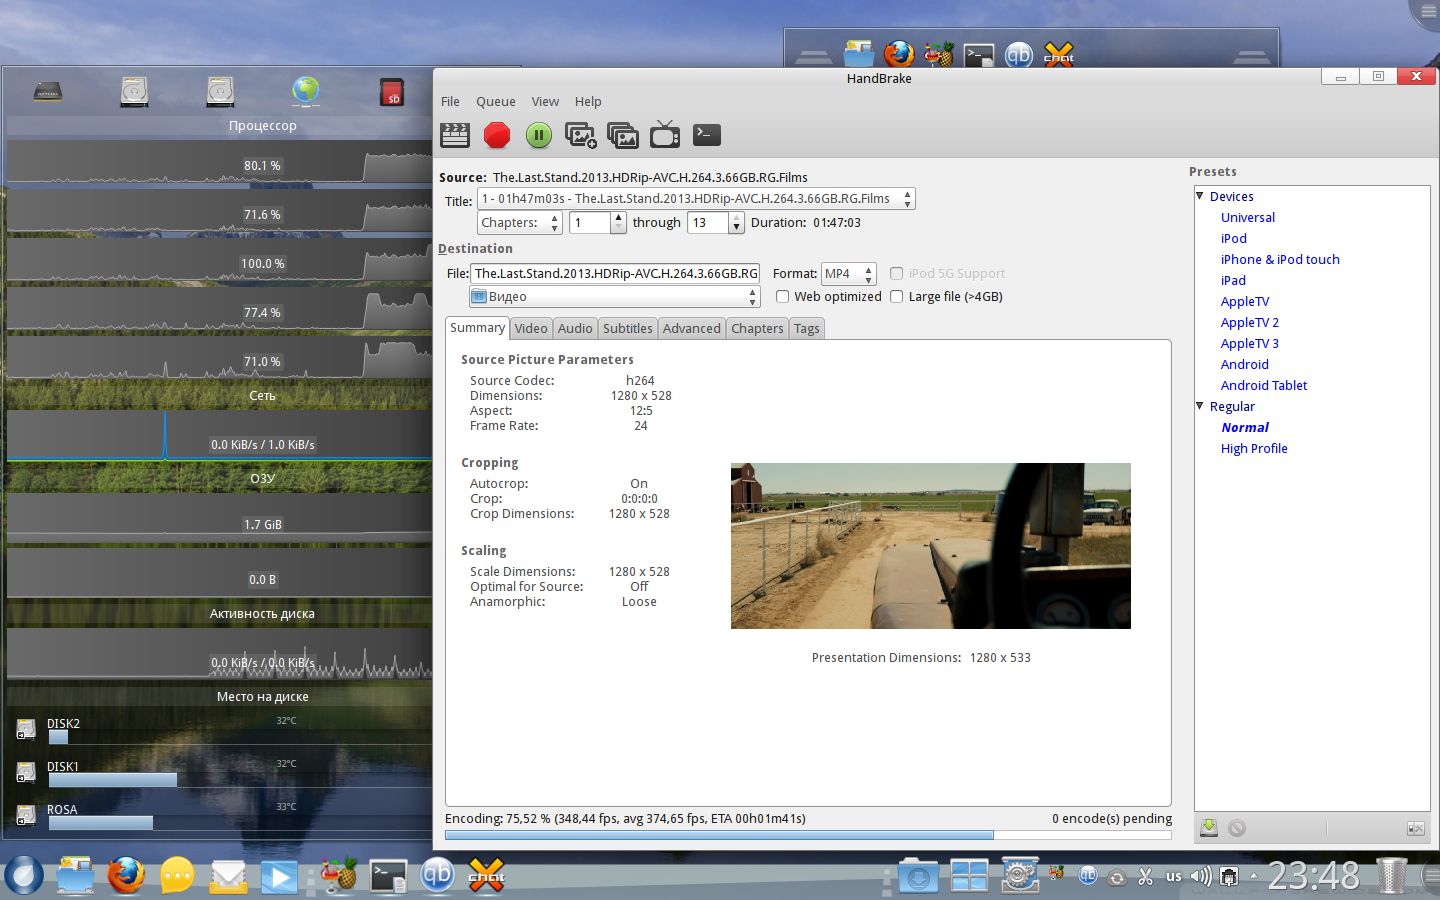Enable the Web optimized checkbox
The height and width of the screenshot is (900, 1440).
point(783,297)
